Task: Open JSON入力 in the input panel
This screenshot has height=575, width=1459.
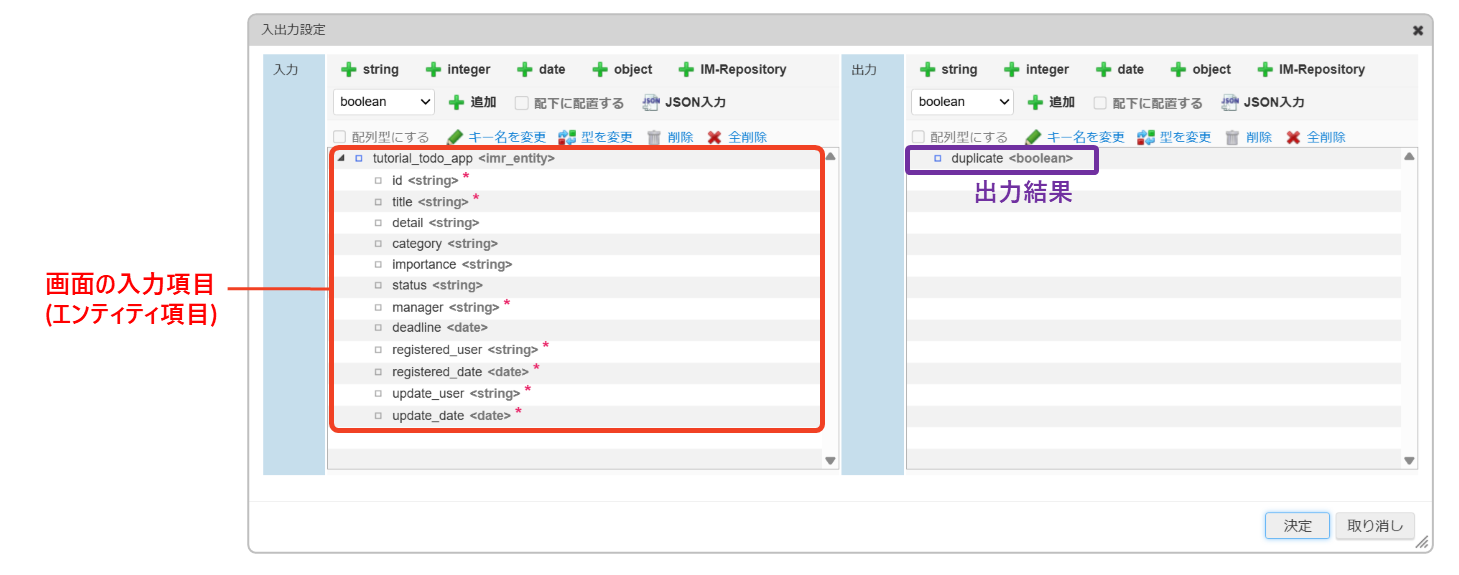Action: [684, 102]
